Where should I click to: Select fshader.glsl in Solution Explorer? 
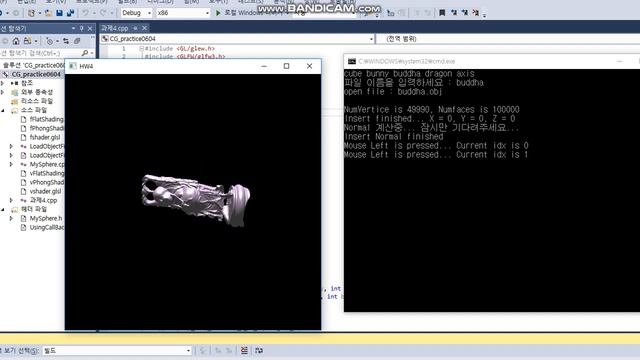coord(45,137)
